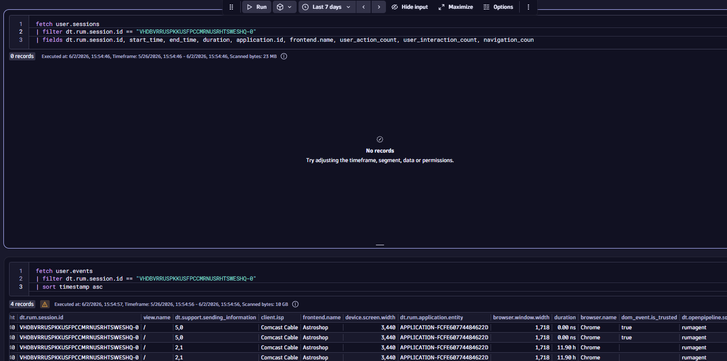Click the dt.support.sending_information column header
Viewport: 727px width, 361px height.
[216, 317]
